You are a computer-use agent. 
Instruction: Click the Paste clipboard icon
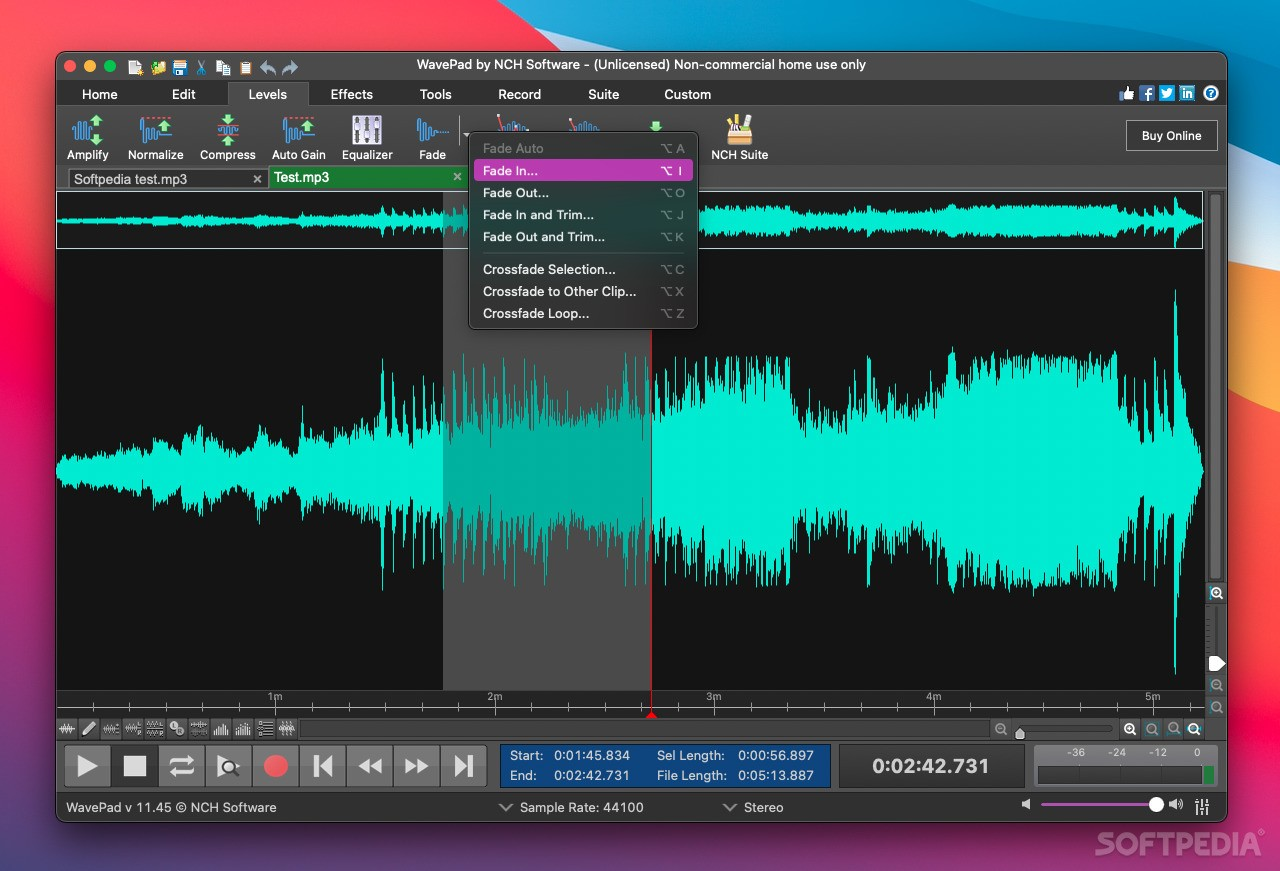pos(245,67)
